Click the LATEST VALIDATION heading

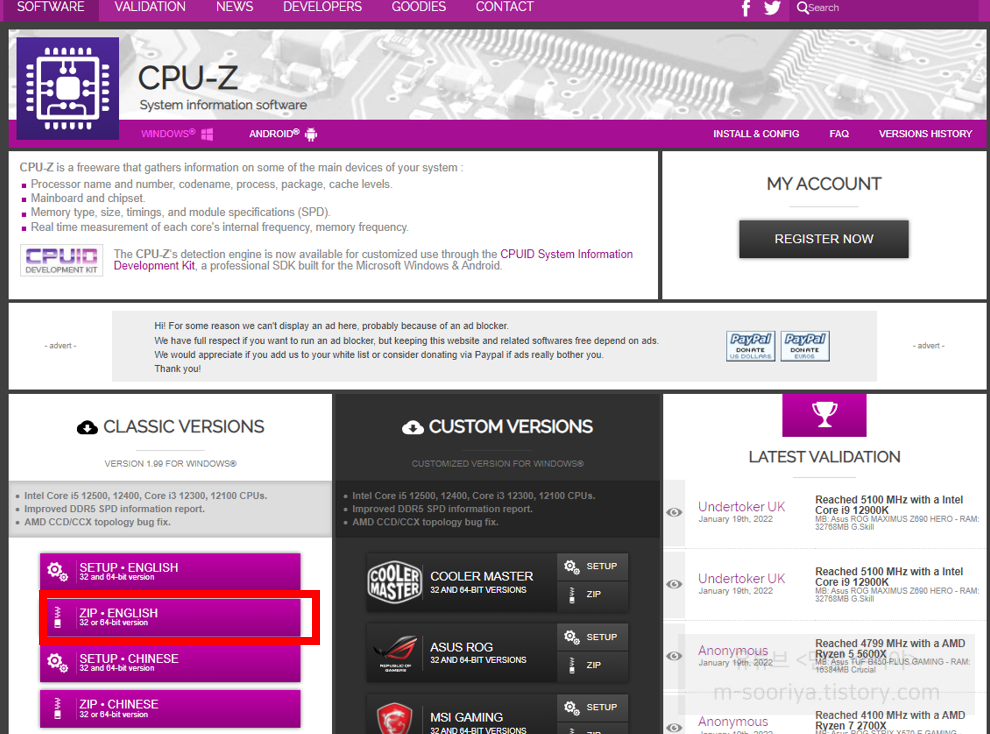(x=824, y=457)
